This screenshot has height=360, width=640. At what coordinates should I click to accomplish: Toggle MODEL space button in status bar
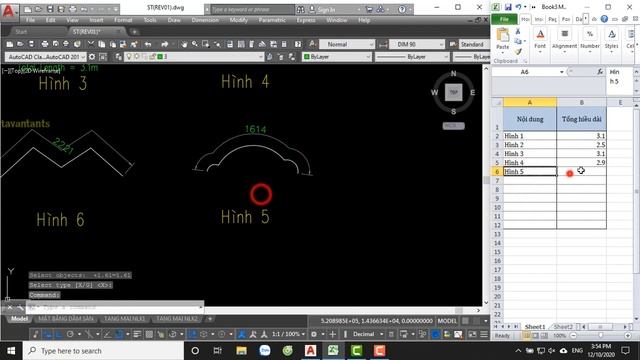pyautogui.click(x=447, y=321)
